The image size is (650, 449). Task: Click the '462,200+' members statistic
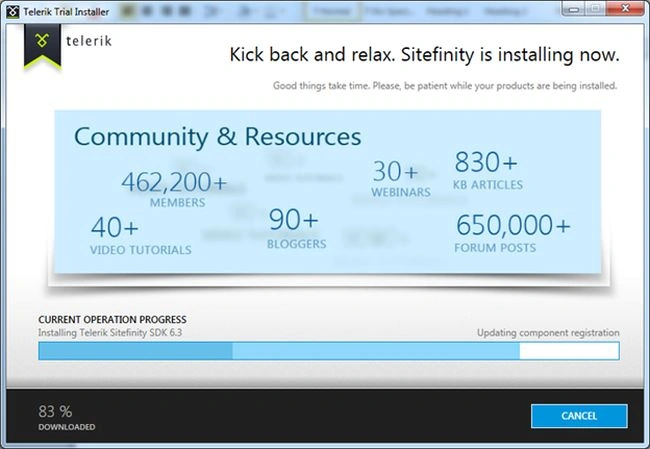click(x=175, y=188)
